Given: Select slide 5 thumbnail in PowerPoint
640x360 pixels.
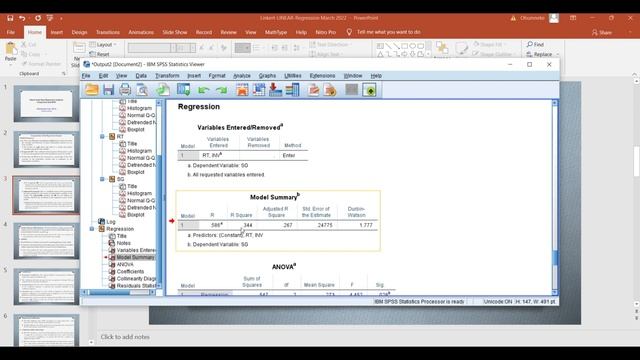Looking at the screenshot, I should click(47, 287).
